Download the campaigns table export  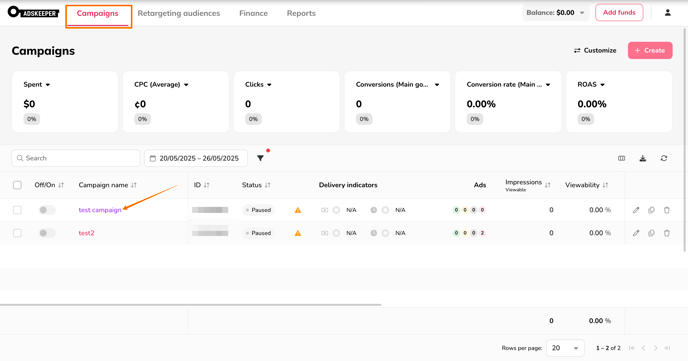[642, 158]
